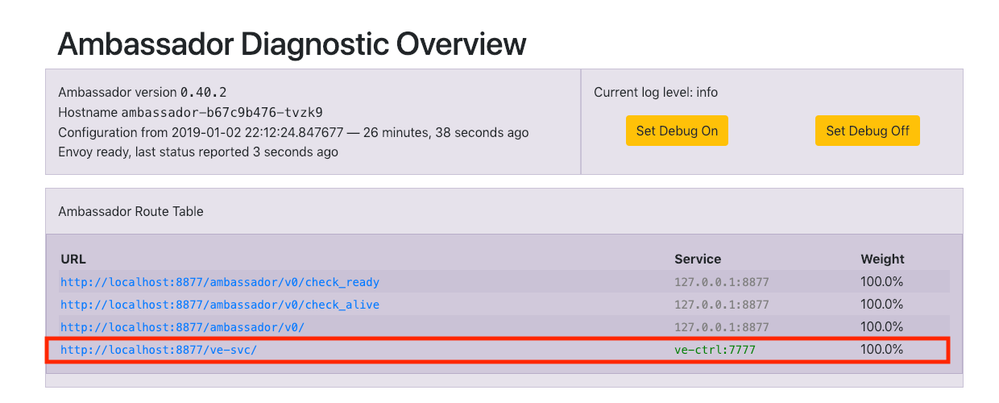This screenshot has height=403, width=999.
Task: Click the Ambassador Route Table title
Action: coord(131,212)
